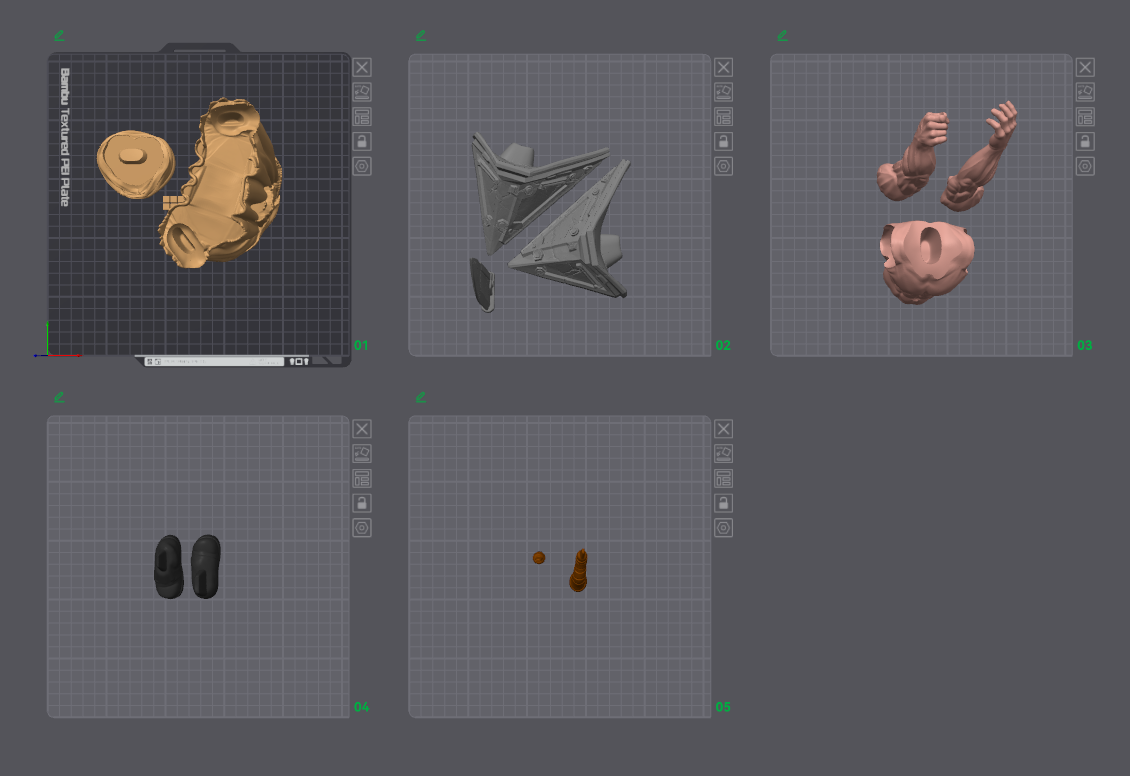Select the pink torso model on plate 03

[x=926, y=261]
